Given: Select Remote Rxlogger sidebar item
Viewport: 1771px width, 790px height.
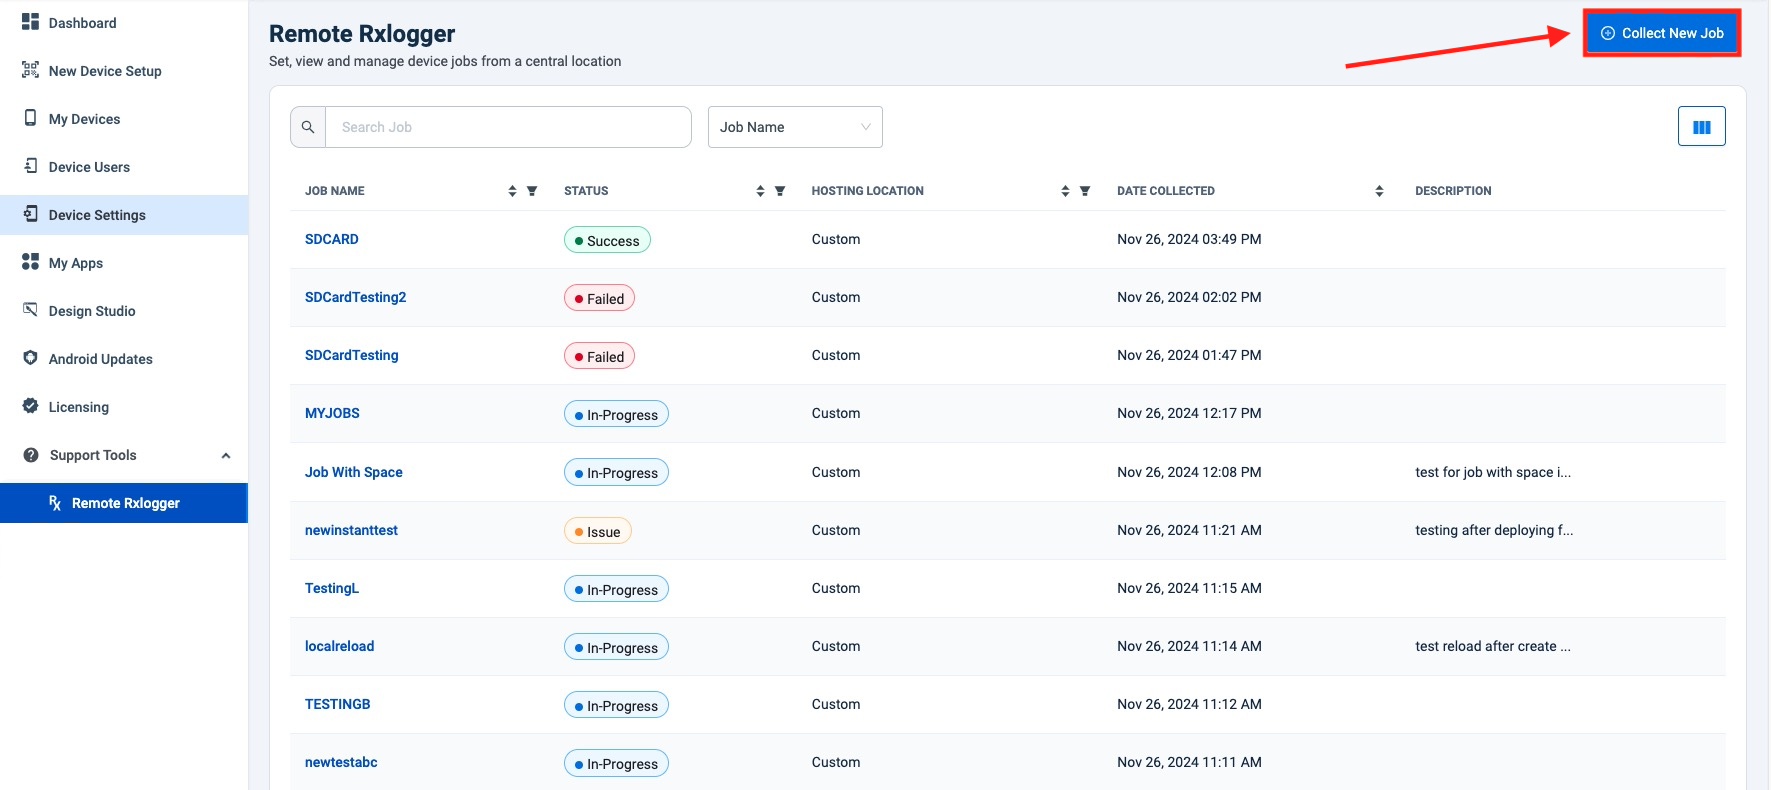Looking at the screenshot, I should coord(125,503).
